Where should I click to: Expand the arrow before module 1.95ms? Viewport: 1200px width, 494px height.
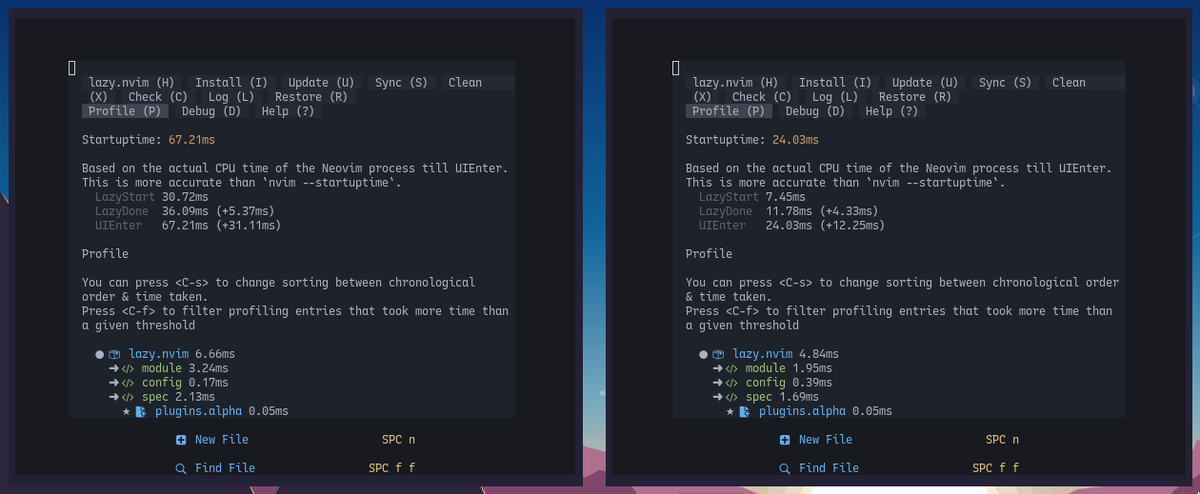(x=718, y=368)
